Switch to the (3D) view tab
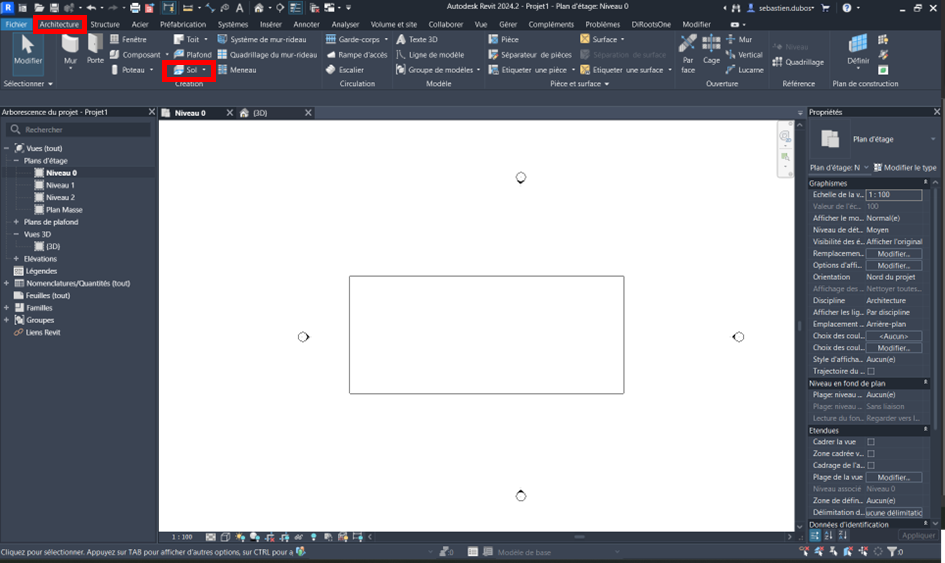Image resolution: width=945 pixels, height=563 pixels. click(259, 113)
